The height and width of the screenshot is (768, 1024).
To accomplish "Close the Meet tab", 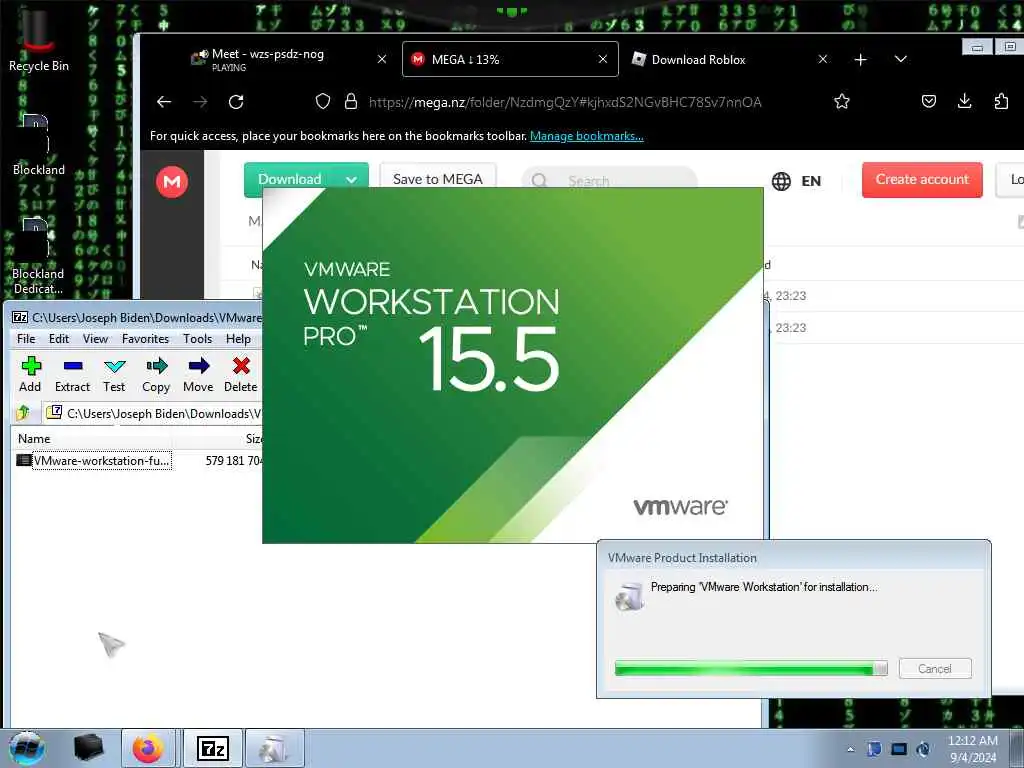I will pyautogui.click(x=382, y=59).
